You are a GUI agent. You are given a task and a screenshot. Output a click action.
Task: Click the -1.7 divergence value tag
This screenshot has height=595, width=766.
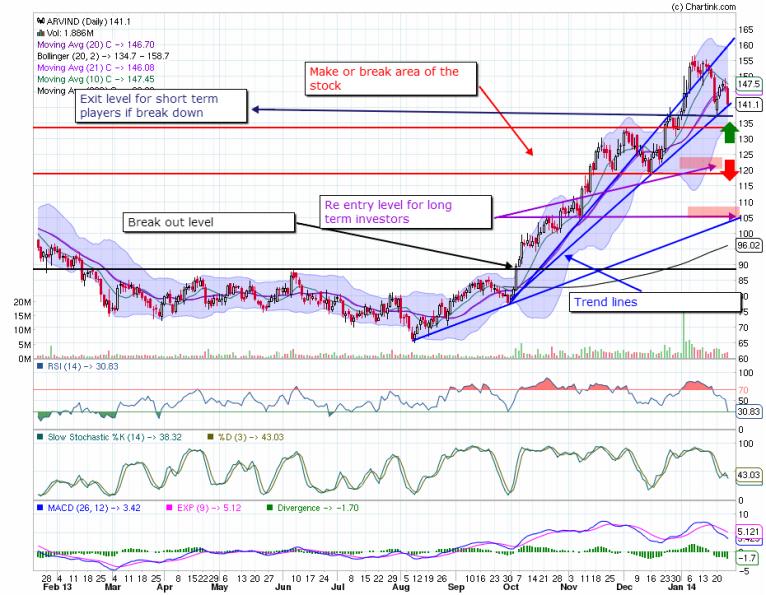click(x=749, y=558)
